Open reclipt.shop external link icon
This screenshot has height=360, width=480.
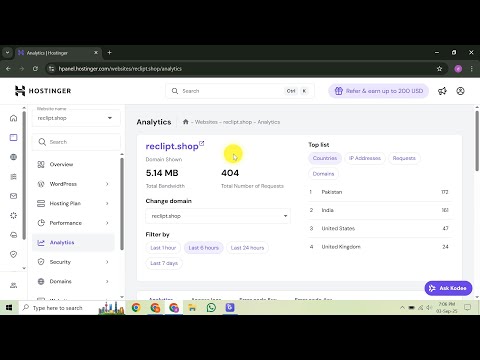(202, 143)
